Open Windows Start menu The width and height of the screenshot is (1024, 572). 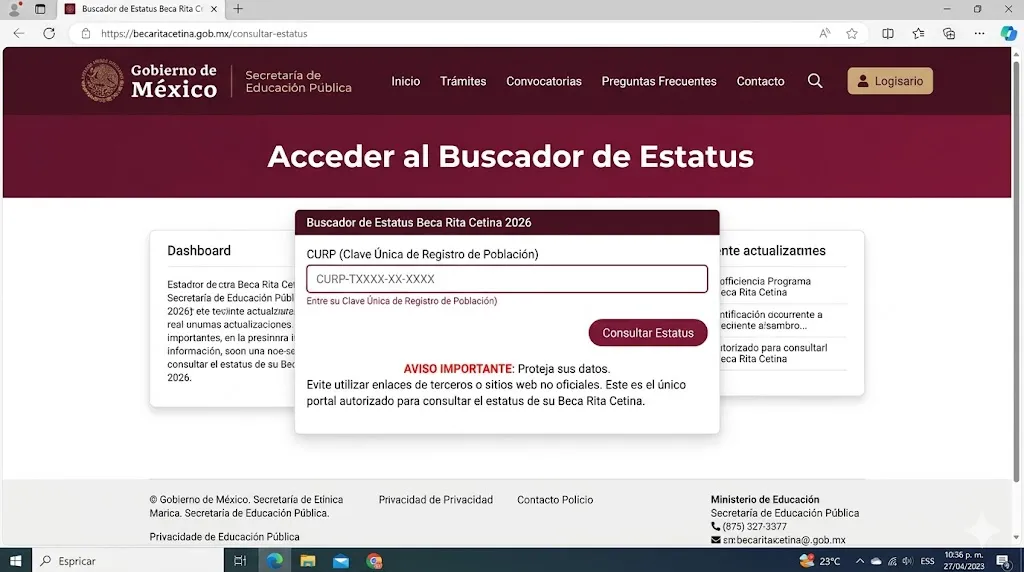(x=16, y=560)
